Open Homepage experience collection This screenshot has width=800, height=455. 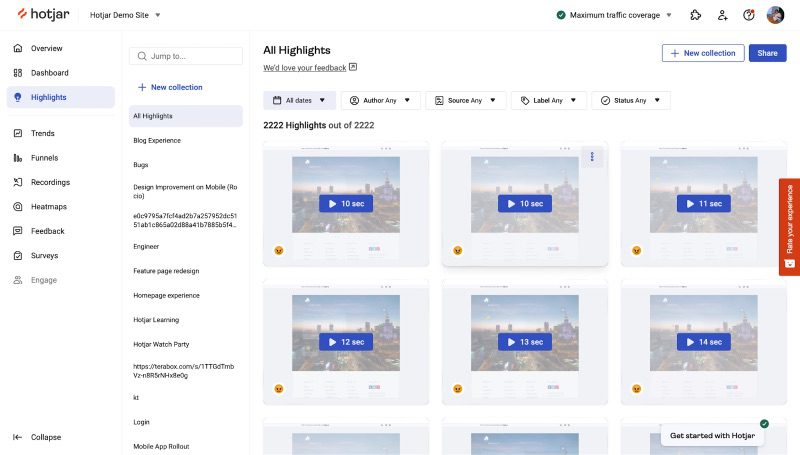[x=186, y=295]
